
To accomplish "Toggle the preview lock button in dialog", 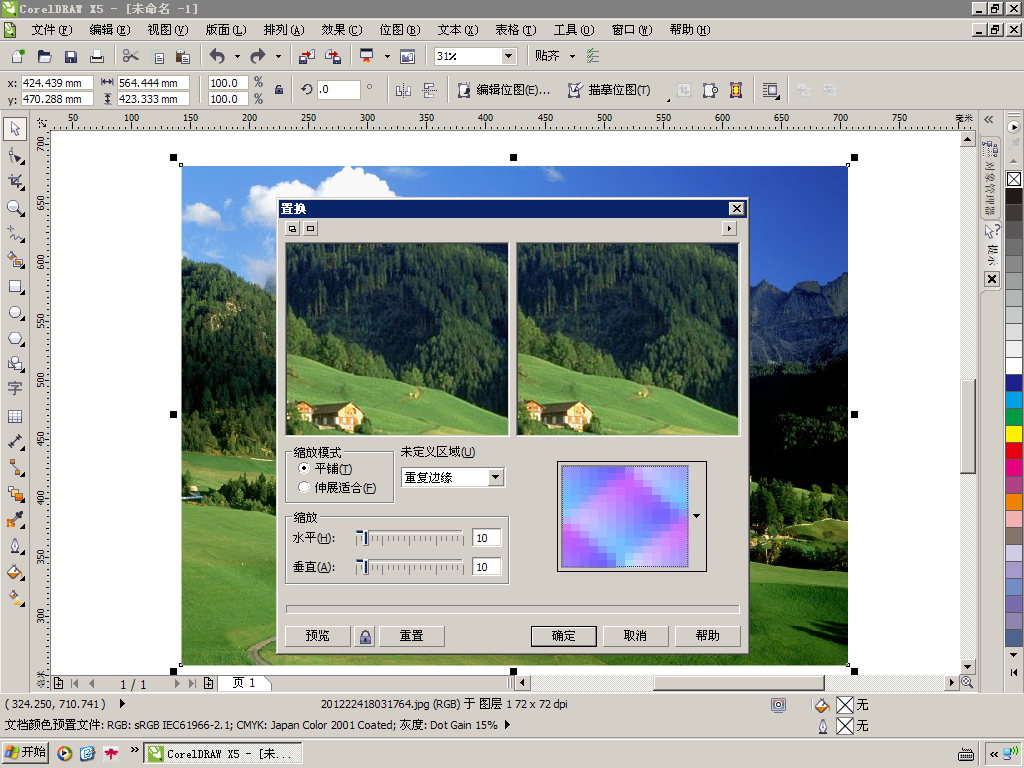I will 365,636.
